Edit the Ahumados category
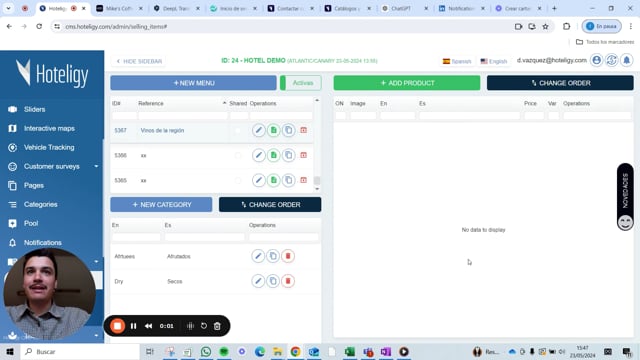640x360 pixels. point(258,256)
